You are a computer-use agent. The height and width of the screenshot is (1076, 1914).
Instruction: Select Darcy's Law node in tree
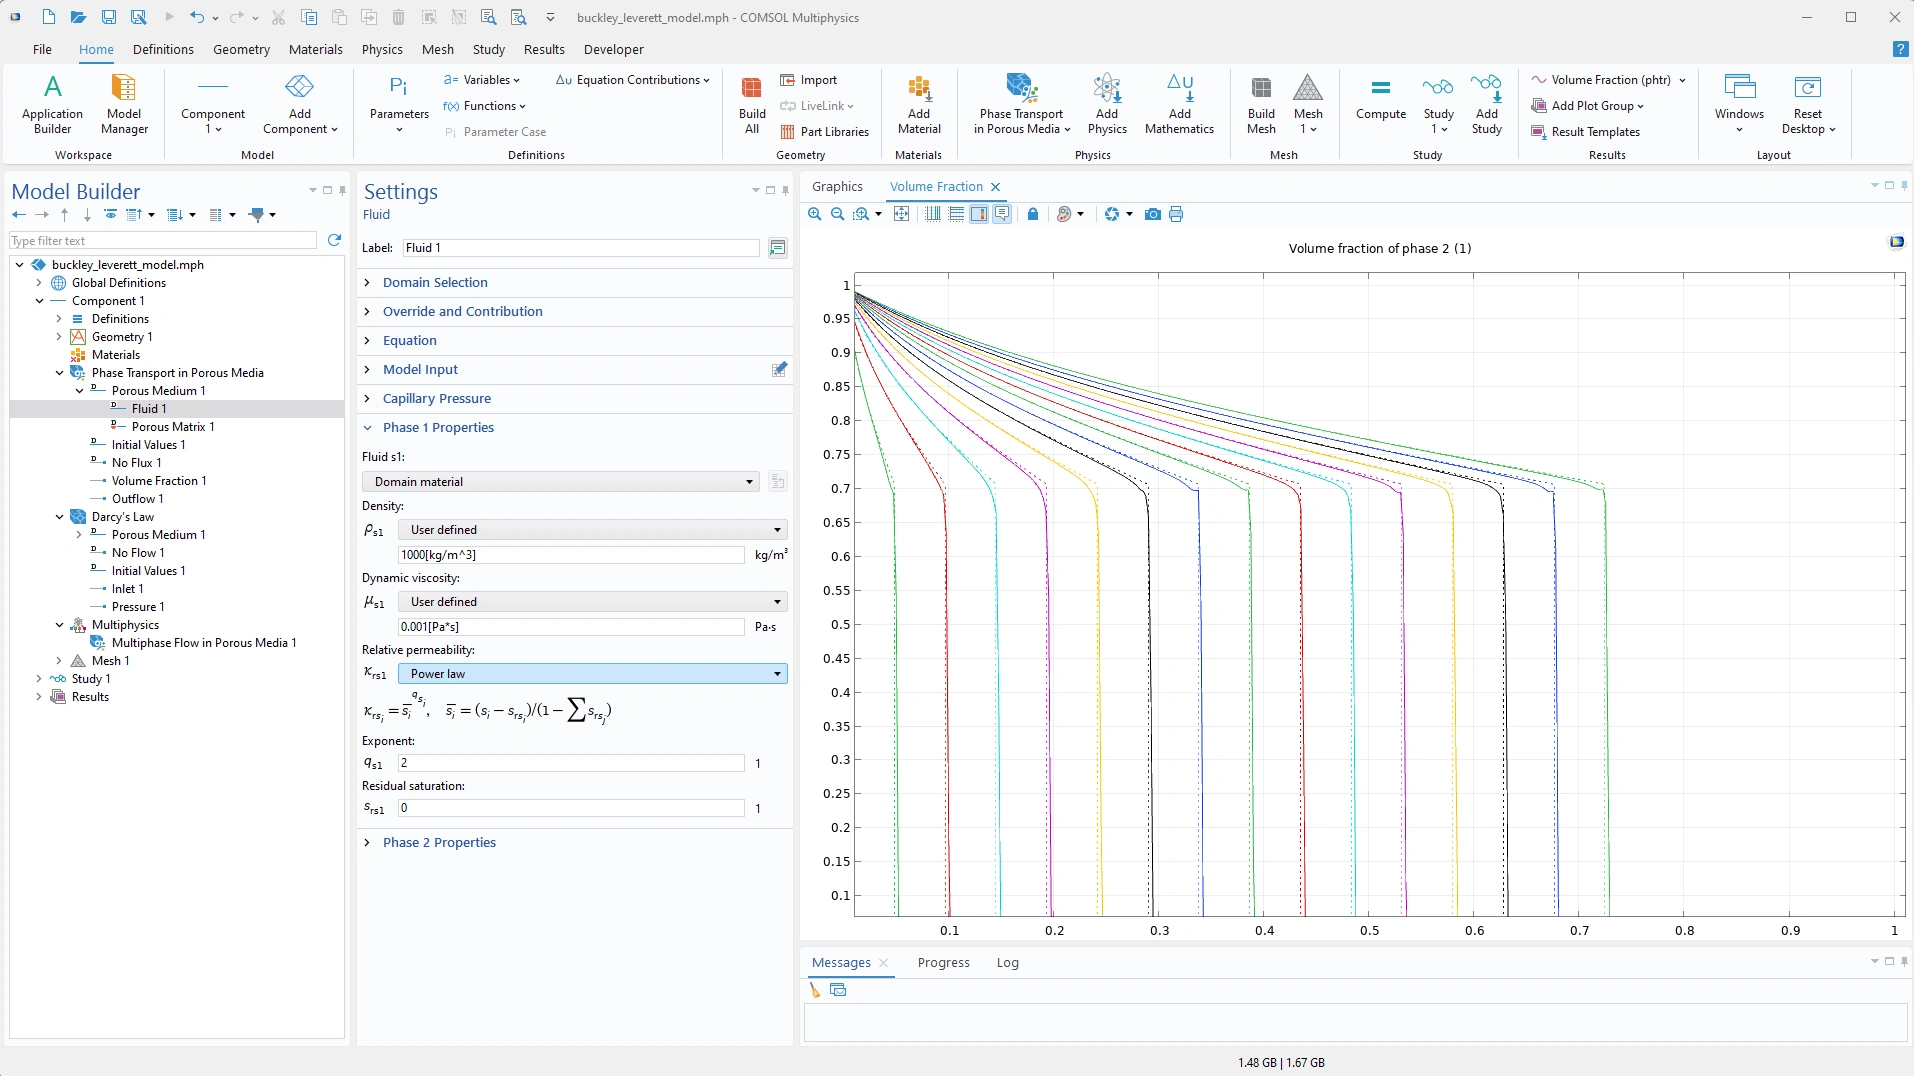(x=122, y=517)
